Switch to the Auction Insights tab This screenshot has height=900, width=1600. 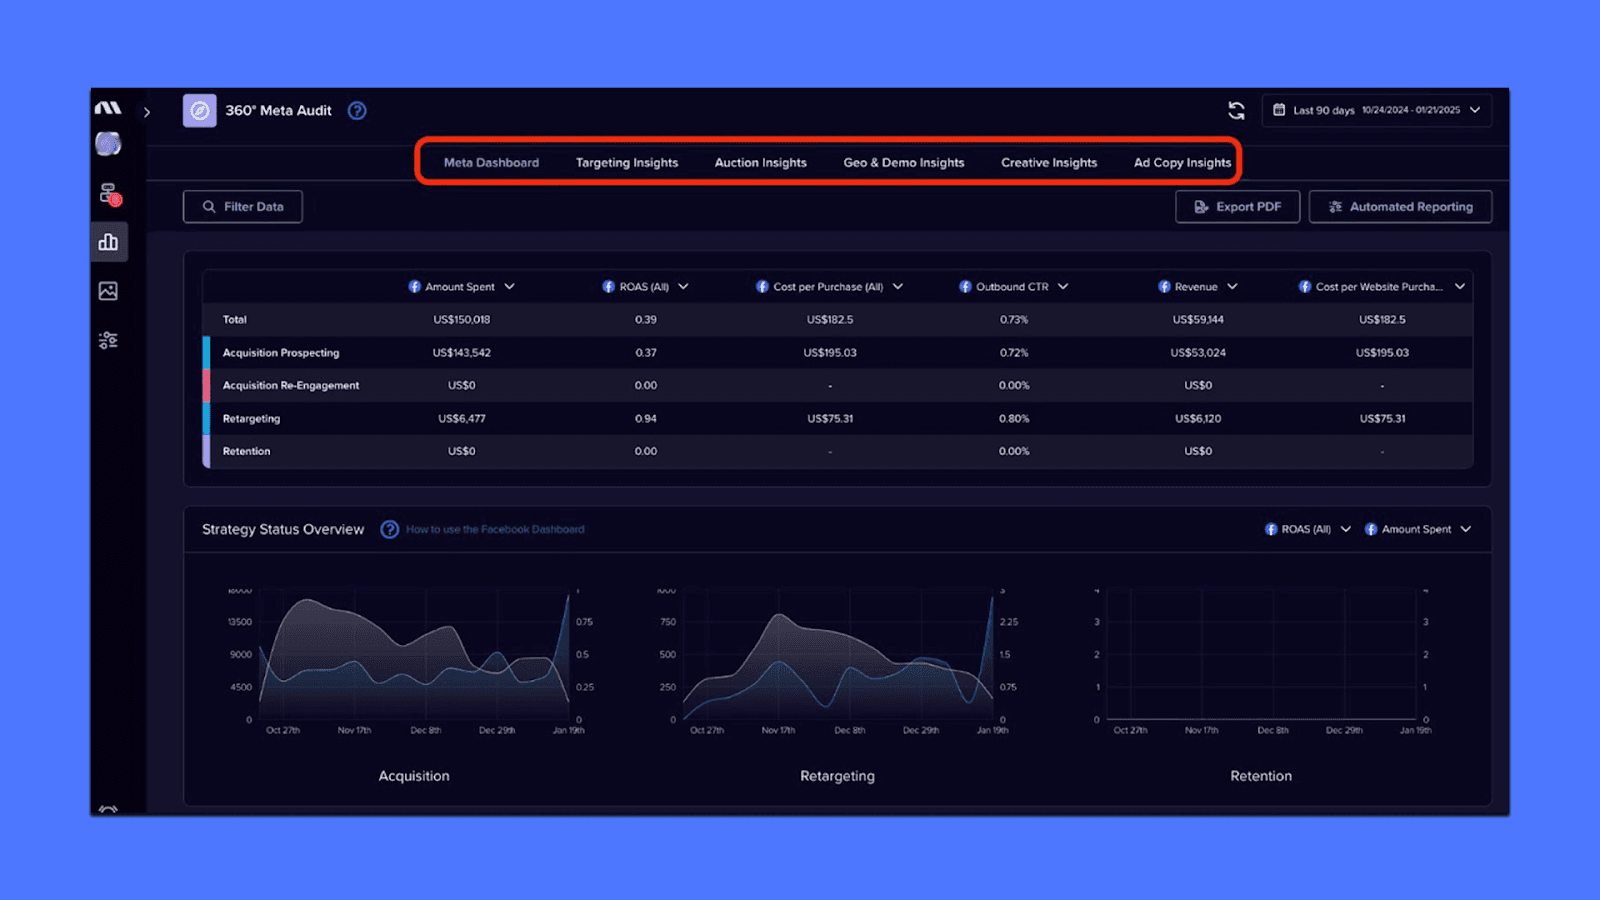[760, 162]
